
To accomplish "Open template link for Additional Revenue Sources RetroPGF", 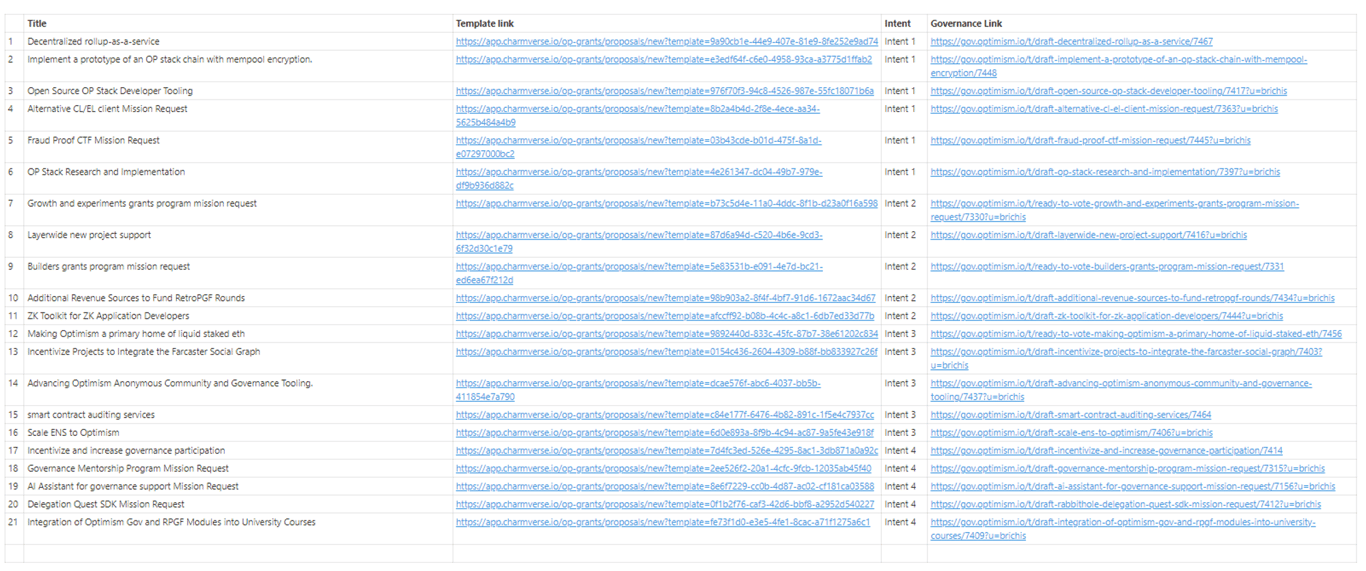I will pos(666,298).
